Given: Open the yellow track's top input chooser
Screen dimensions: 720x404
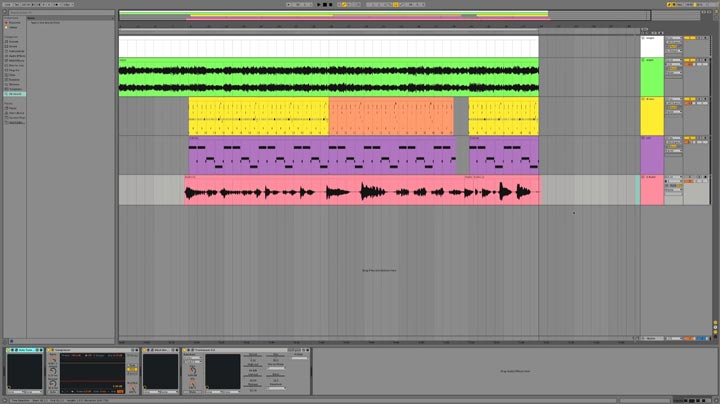Looking at the screenshot, I should coord(674,99).
